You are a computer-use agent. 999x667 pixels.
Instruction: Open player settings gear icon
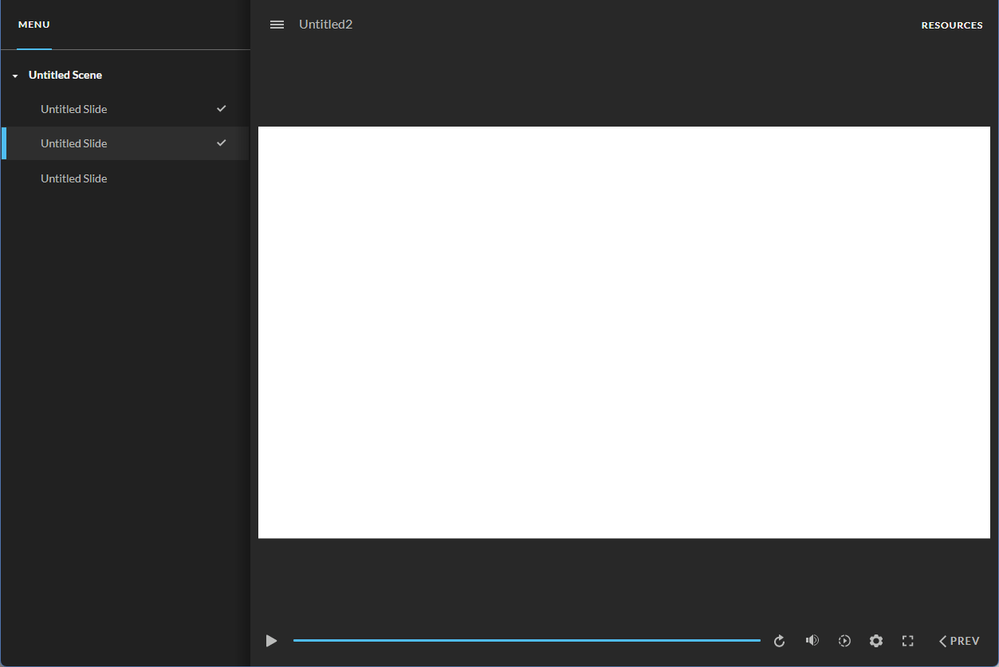[876, 641]
